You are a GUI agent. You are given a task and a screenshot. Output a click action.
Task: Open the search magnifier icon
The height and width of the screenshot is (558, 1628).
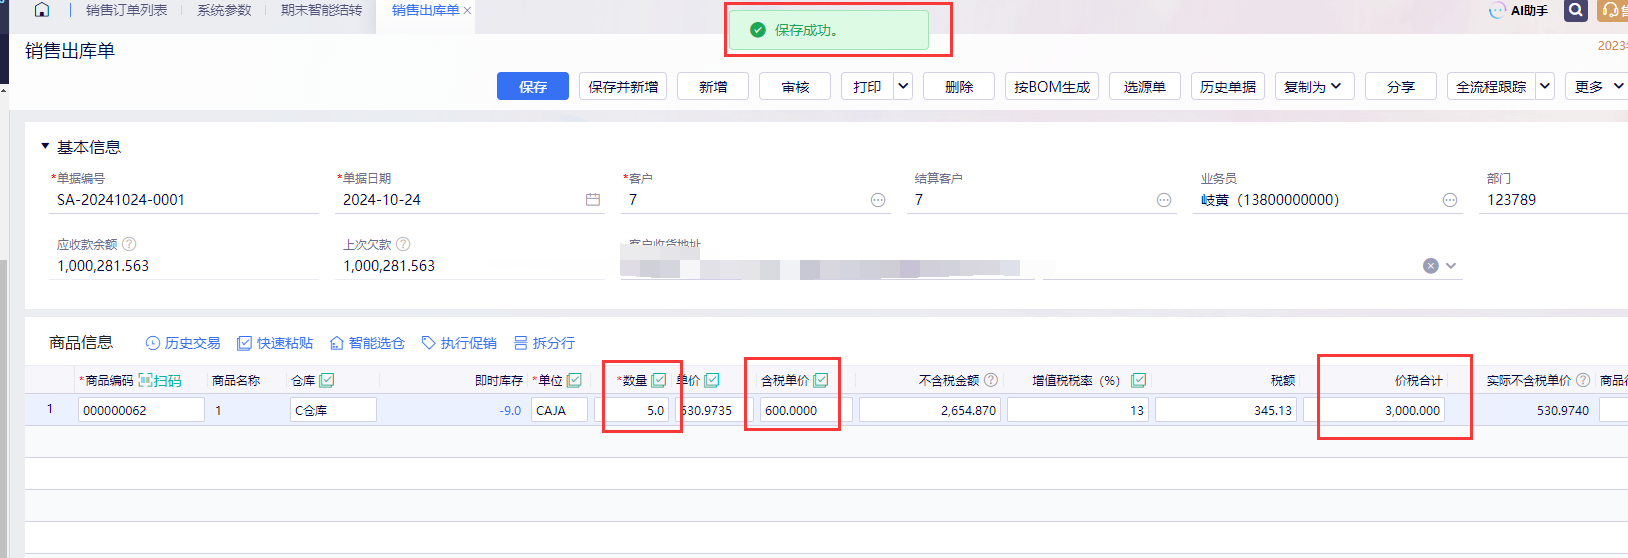coord(1576,11)
